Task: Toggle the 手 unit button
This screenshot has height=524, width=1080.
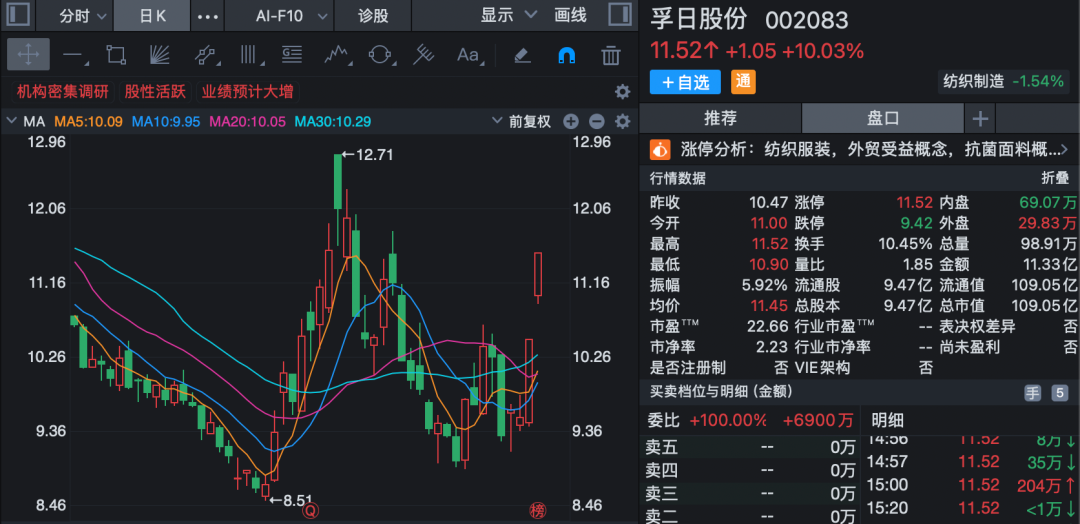Action: point(1032,393)
